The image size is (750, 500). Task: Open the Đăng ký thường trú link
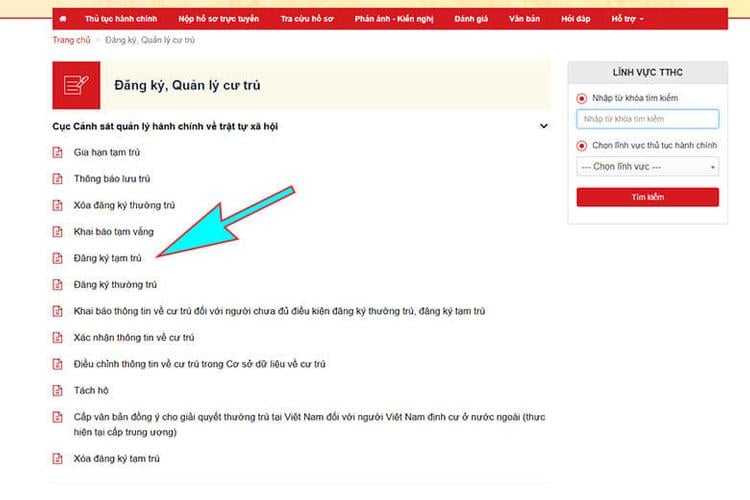(x=115, y=285)
